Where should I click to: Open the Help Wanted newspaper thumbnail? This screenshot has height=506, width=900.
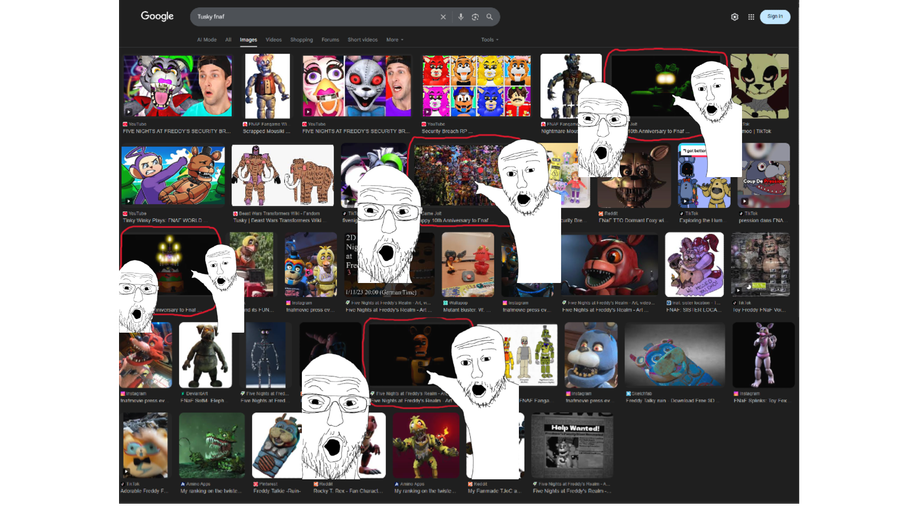[572, 445]
